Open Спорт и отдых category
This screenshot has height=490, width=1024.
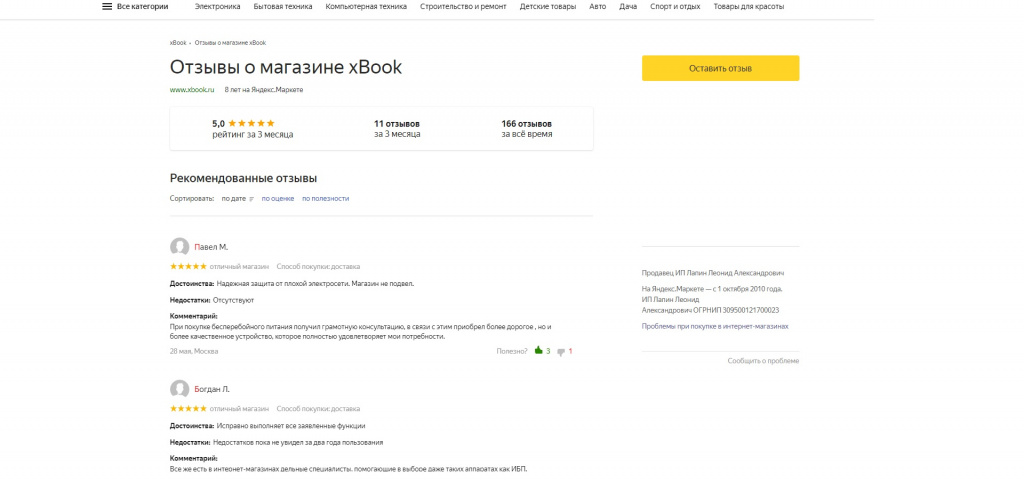click(x=675, y=7)
